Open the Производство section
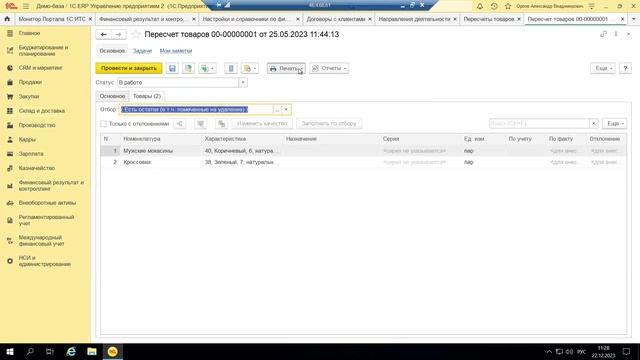 (37, 125)
